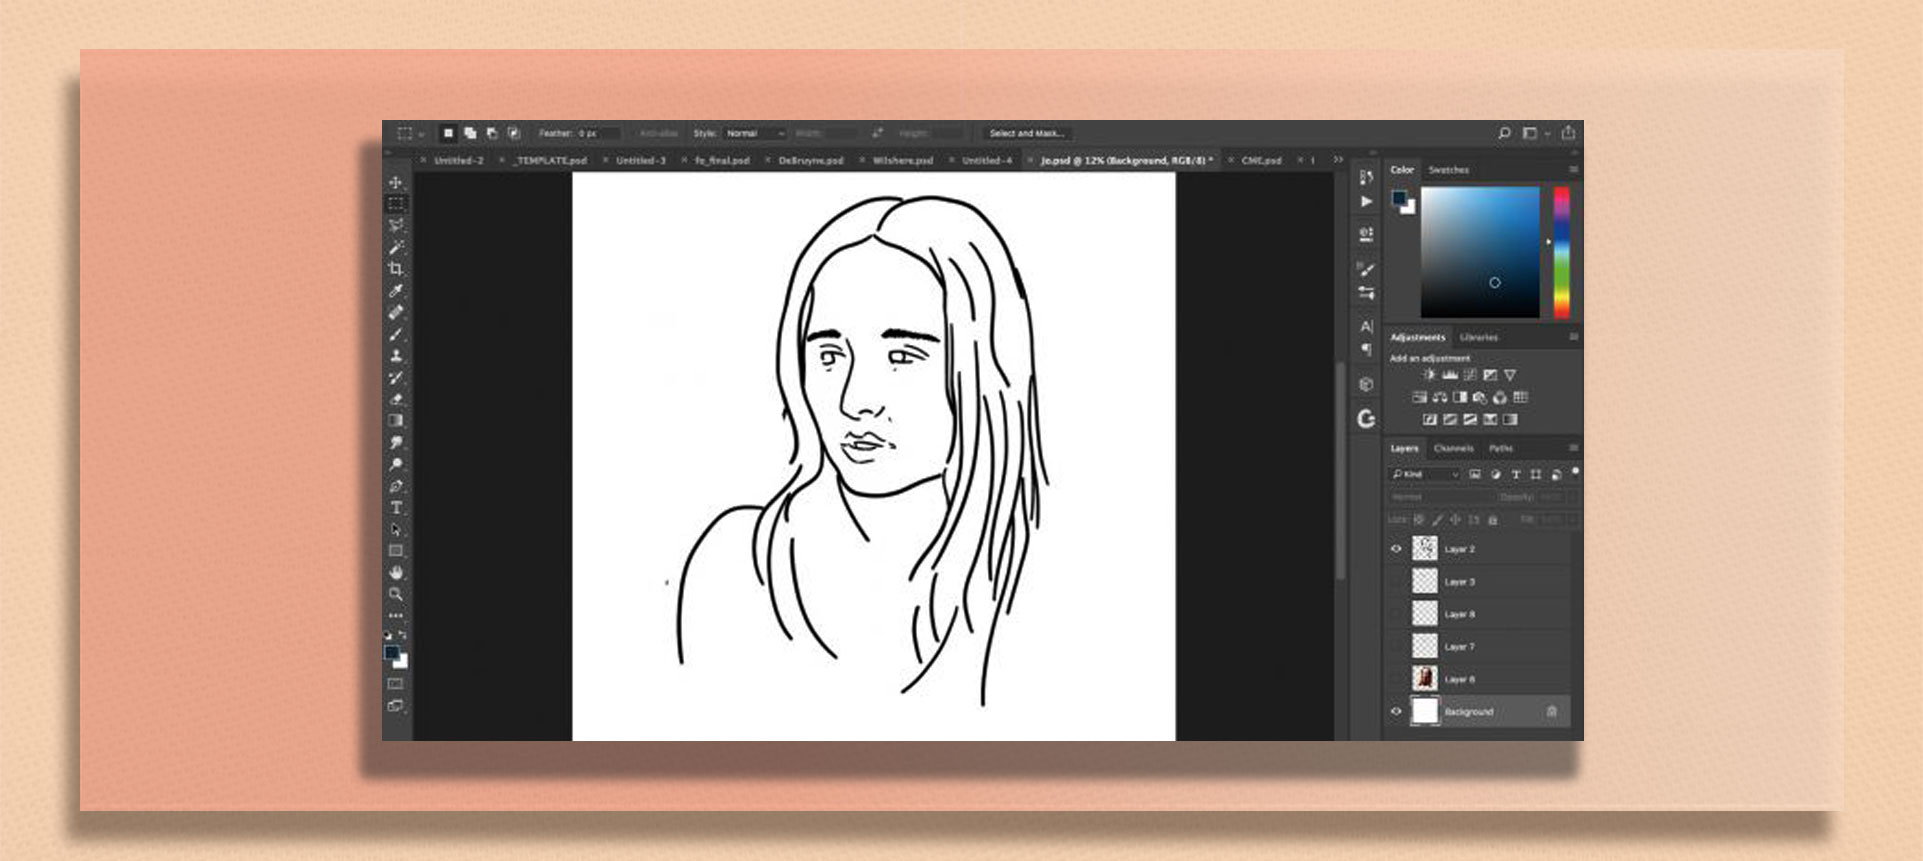Select the Path Selection tool
The height and width of the screenshot is (861, 1923).
tap(396, 530)
